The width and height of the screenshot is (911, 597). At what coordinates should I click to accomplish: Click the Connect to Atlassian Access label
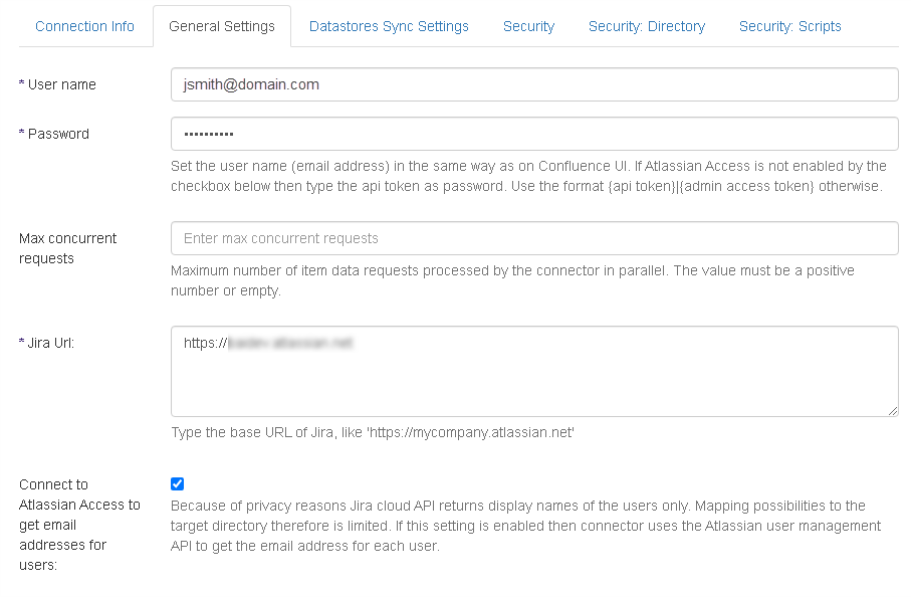(79, 525)
